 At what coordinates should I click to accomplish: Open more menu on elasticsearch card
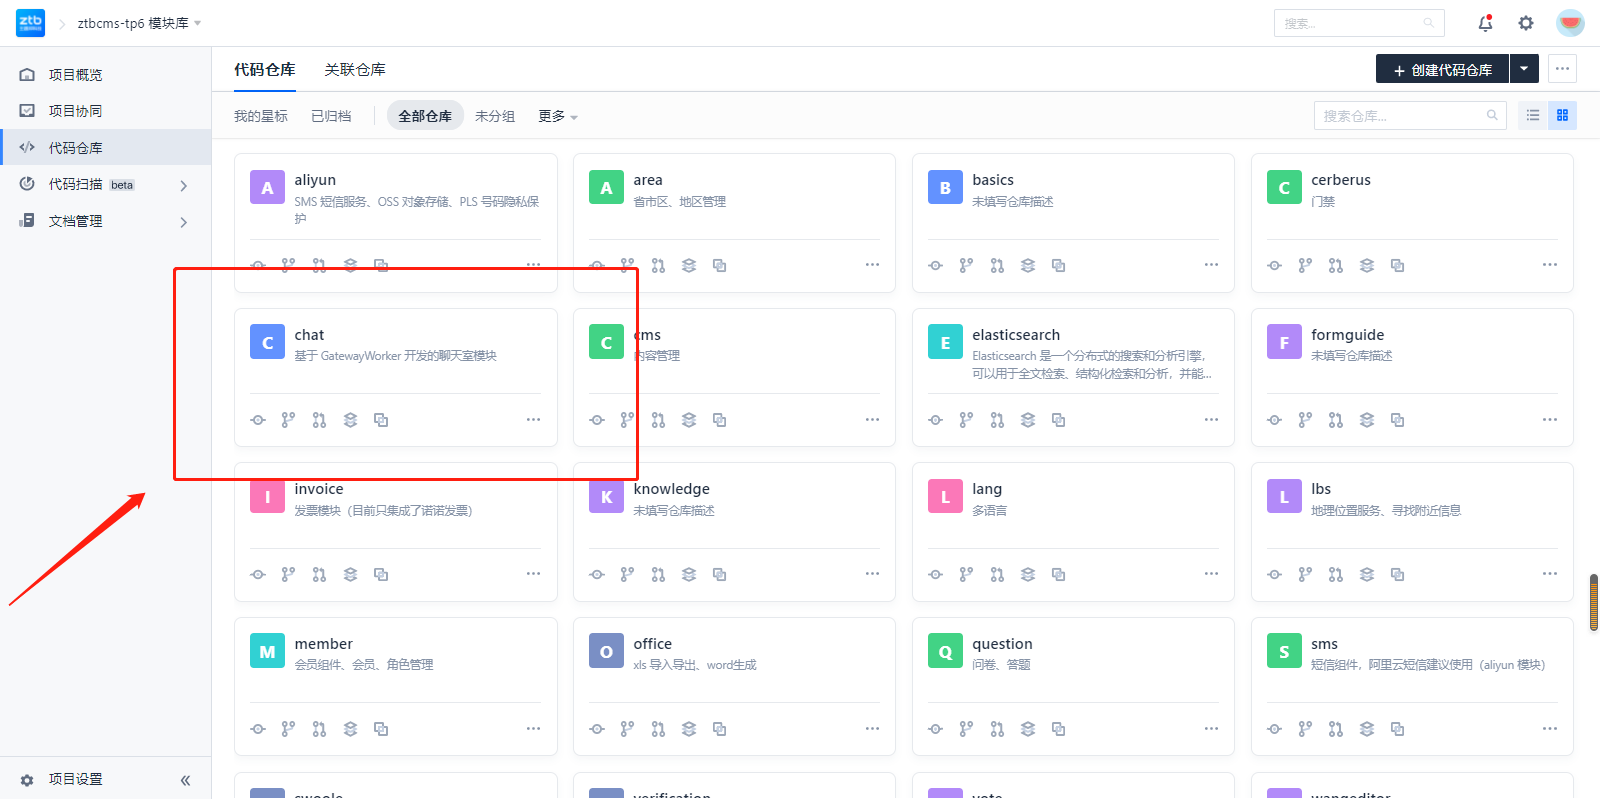tap(1211, 420)
